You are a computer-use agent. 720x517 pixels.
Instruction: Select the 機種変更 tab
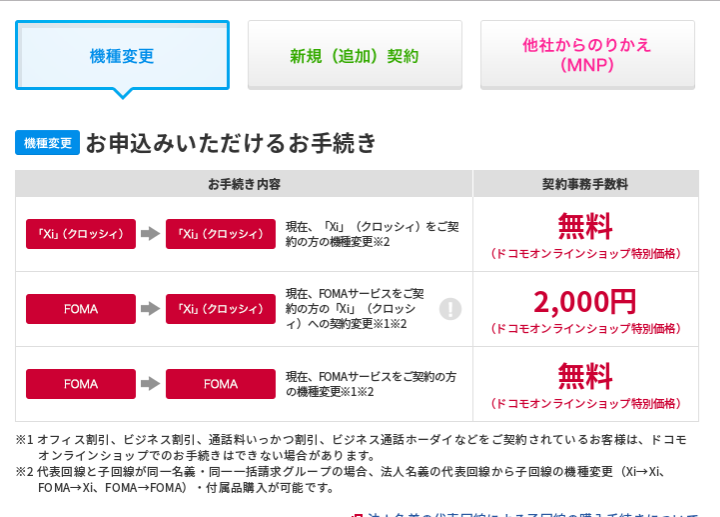[122, 55]
